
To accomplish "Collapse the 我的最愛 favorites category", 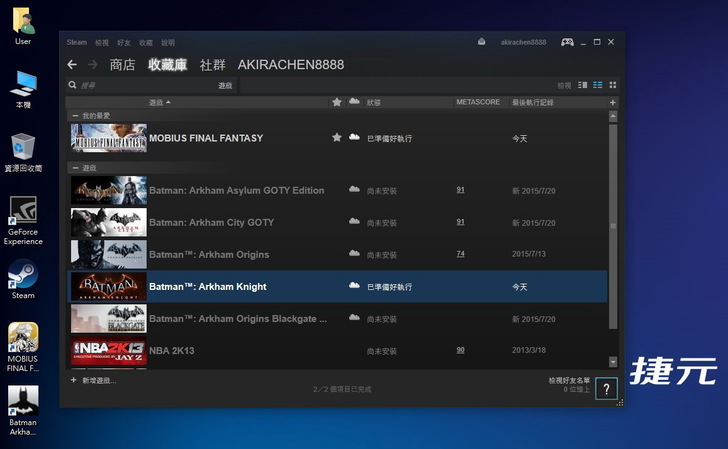I will [x=75, y=116].
